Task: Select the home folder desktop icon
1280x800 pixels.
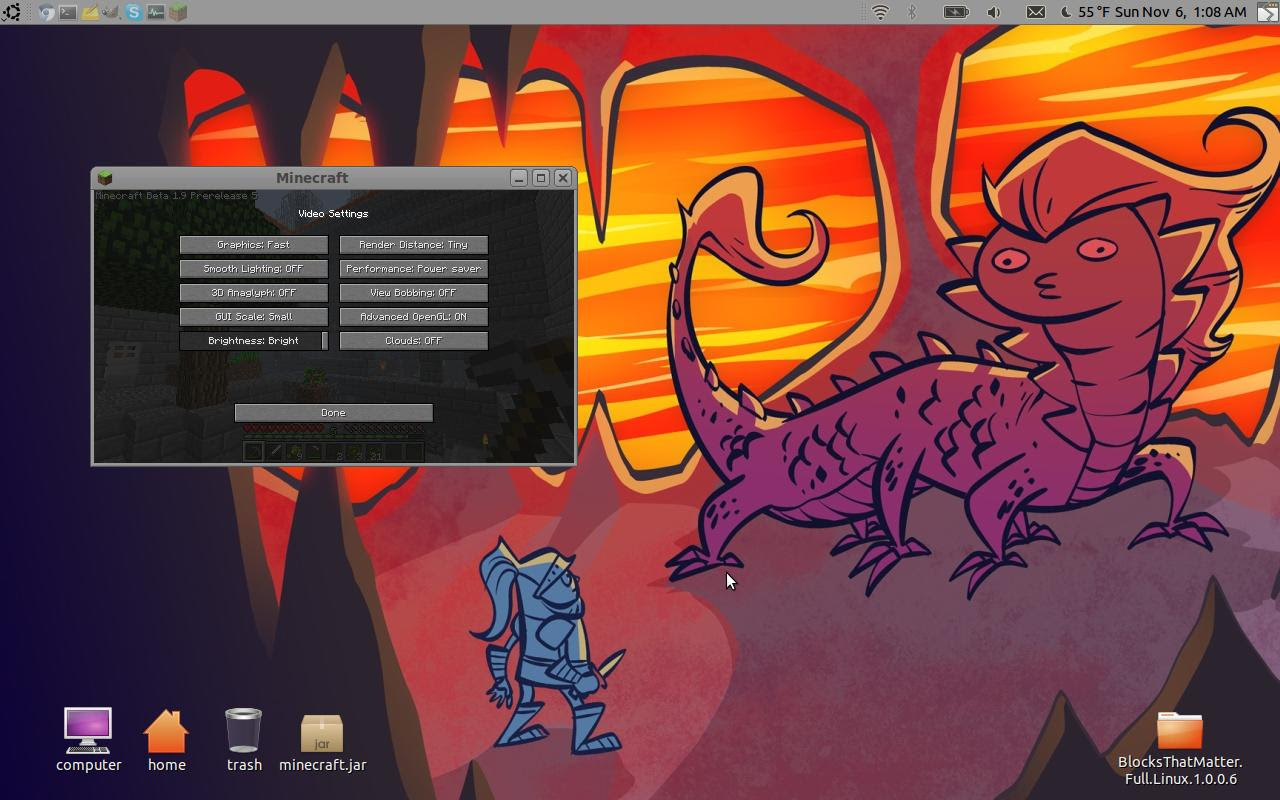Action: pos(166,740)
